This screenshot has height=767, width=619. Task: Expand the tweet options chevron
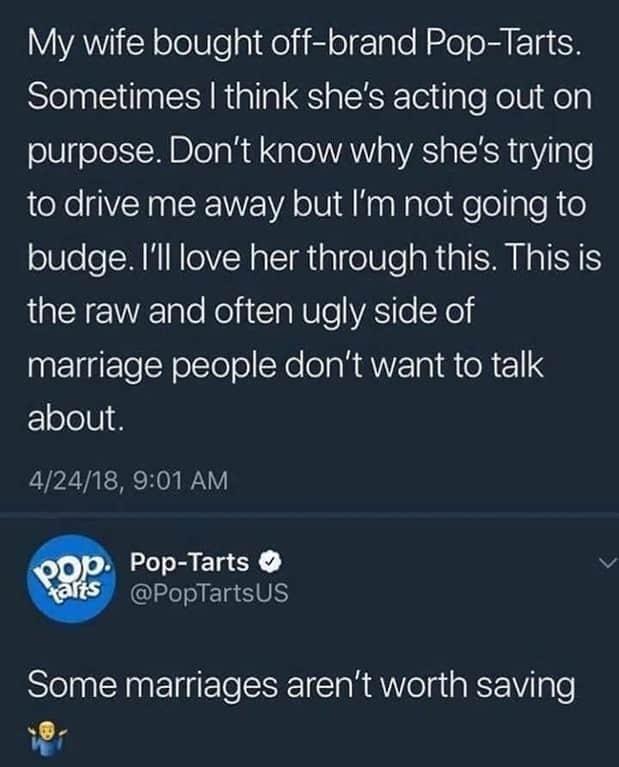click(x=609, y=564)
